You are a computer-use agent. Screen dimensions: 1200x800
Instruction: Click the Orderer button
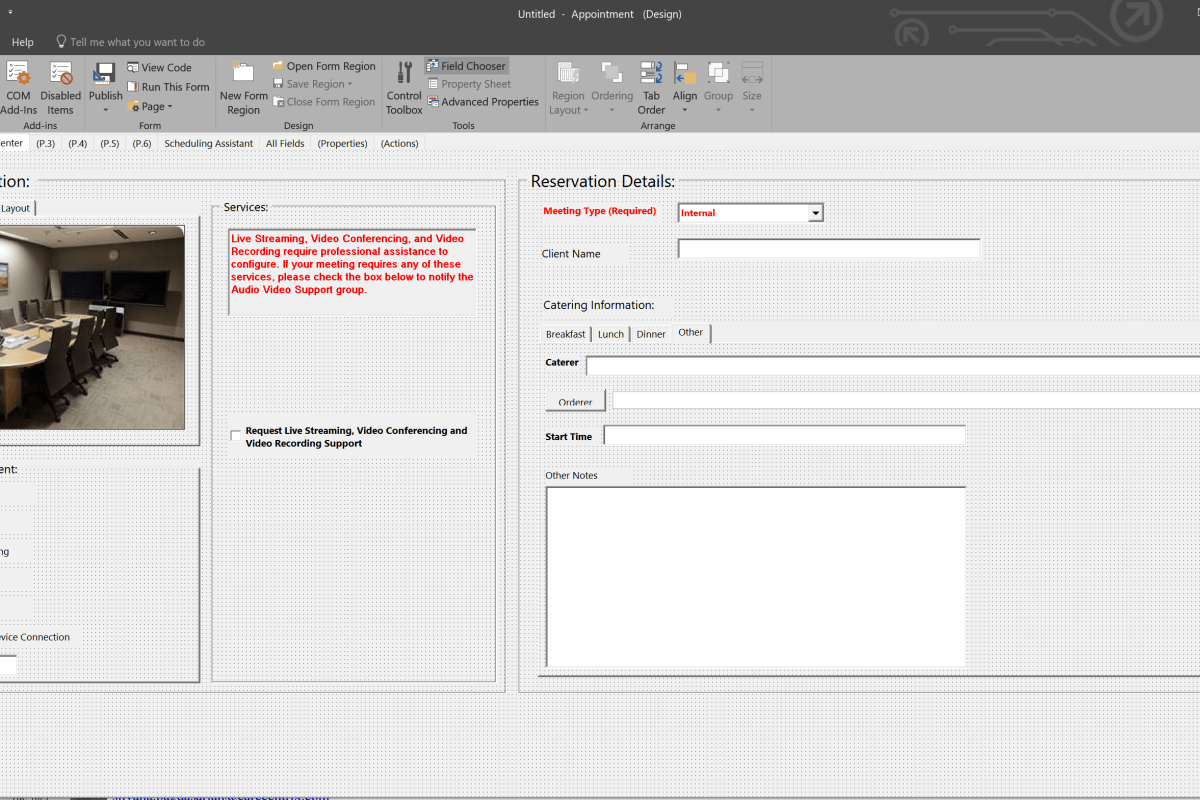[575, 402]
